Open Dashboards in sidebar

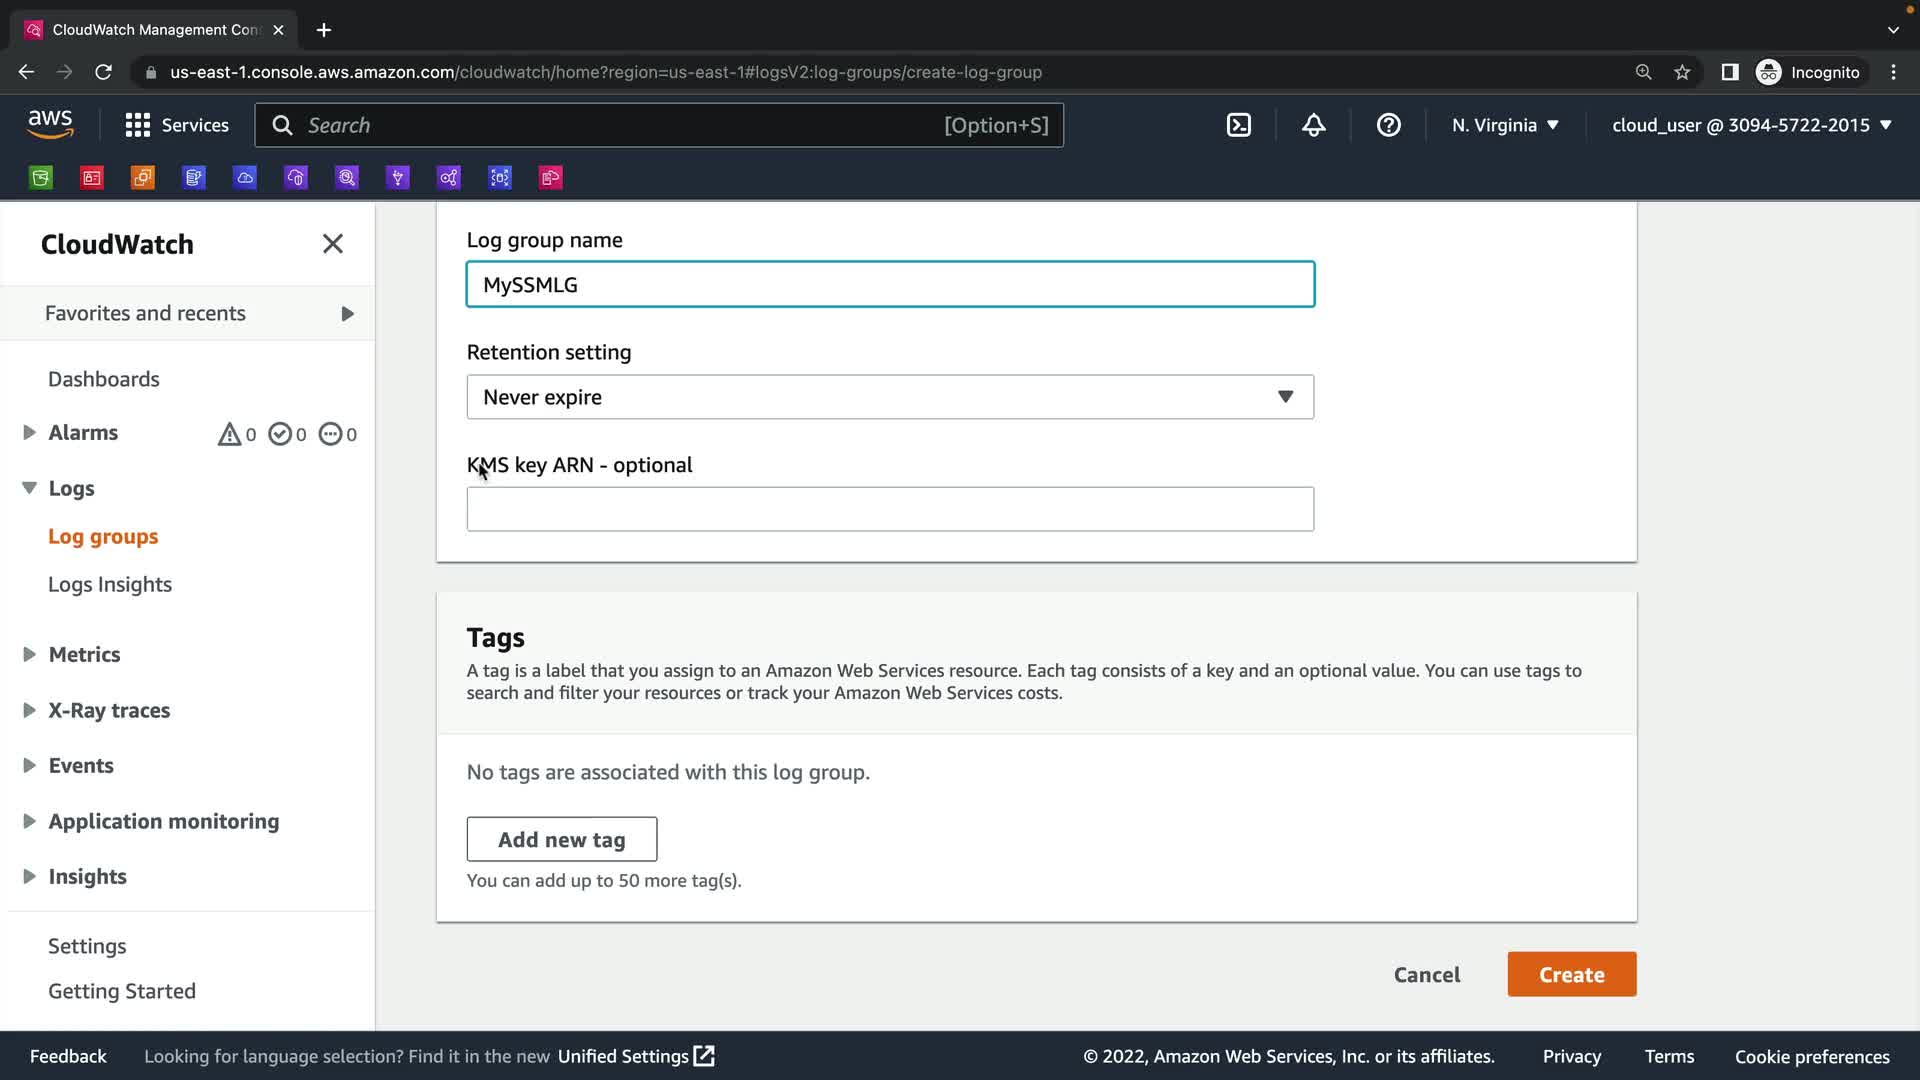104,379
